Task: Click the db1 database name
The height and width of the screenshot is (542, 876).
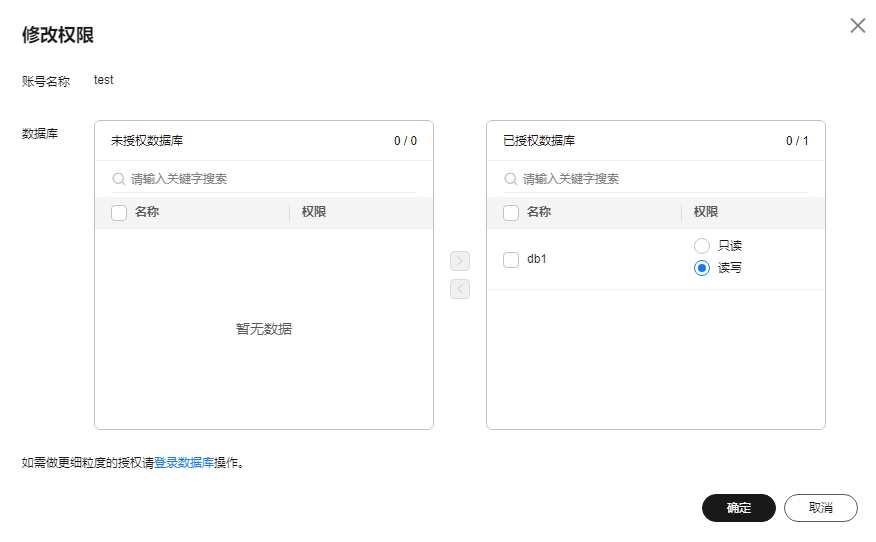Action: [x=537, y=259]
